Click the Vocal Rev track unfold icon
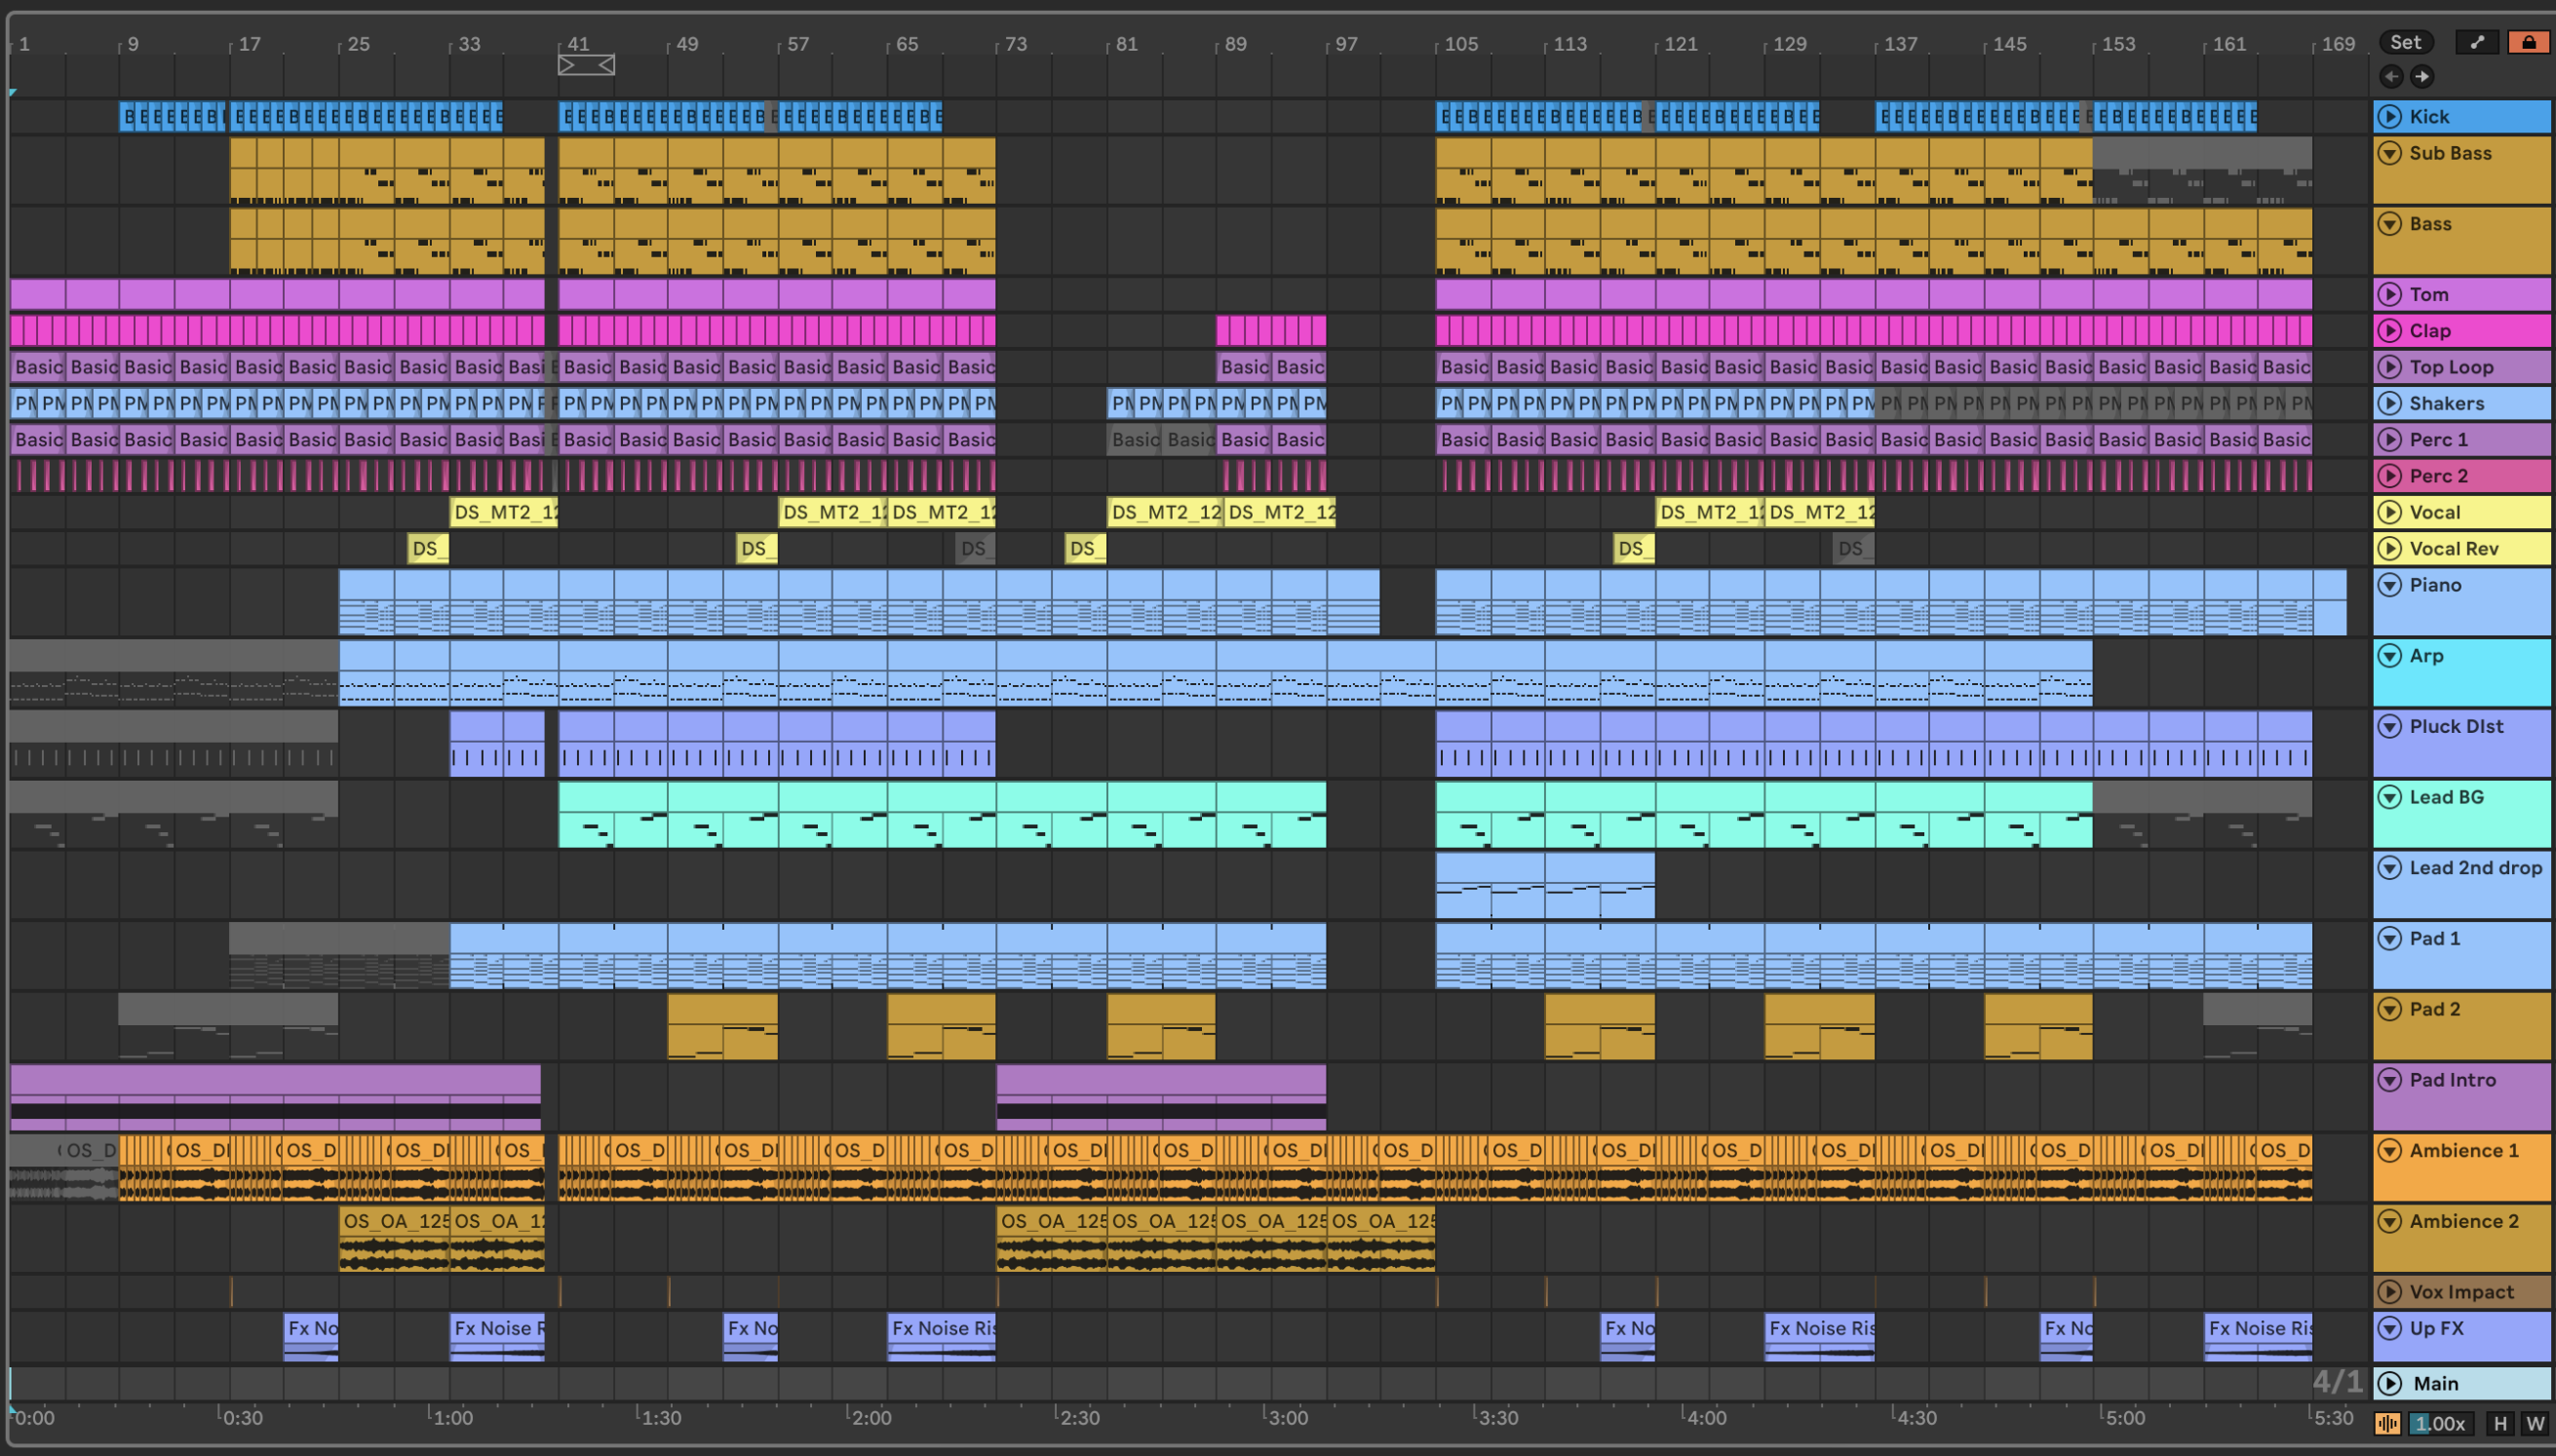 click(x=2389, y=548)
